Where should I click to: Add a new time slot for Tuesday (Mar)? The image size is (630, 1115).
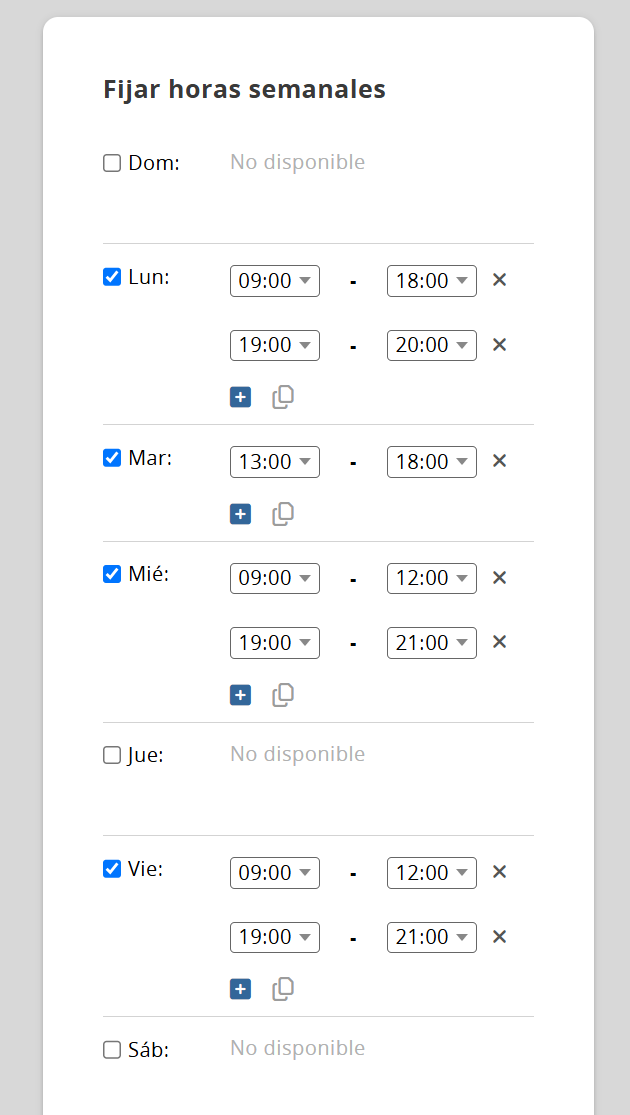240,514
